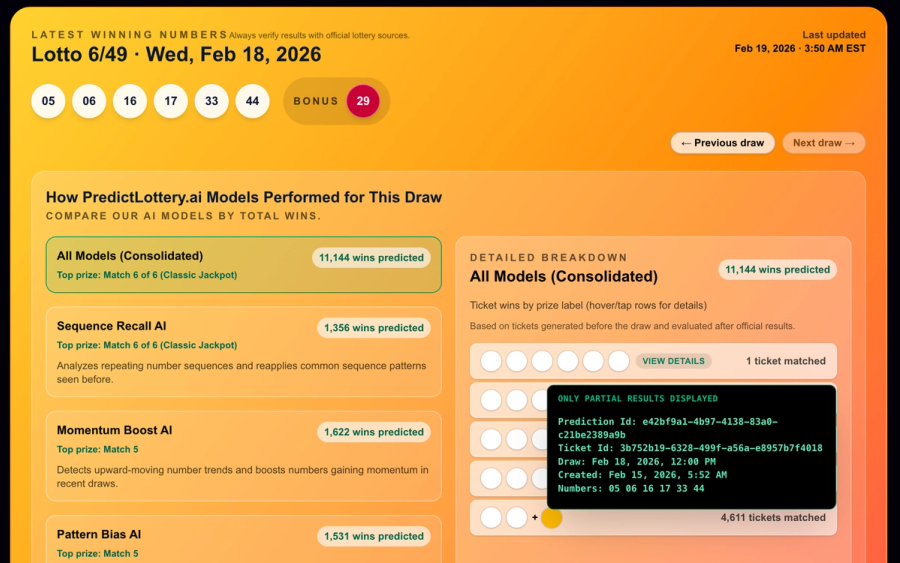Click winning number ball 44
Viewport: 900px width, 563px height.
(x=252, y=101)
